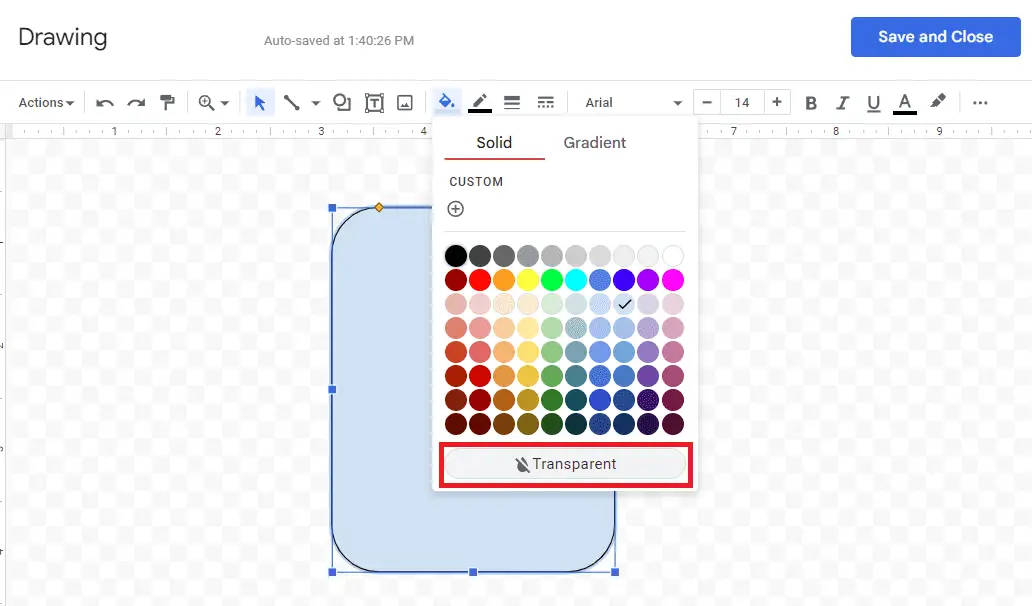Screen dimensions: 1032x606
Task: Select the Text box tool
Action: 374,103
